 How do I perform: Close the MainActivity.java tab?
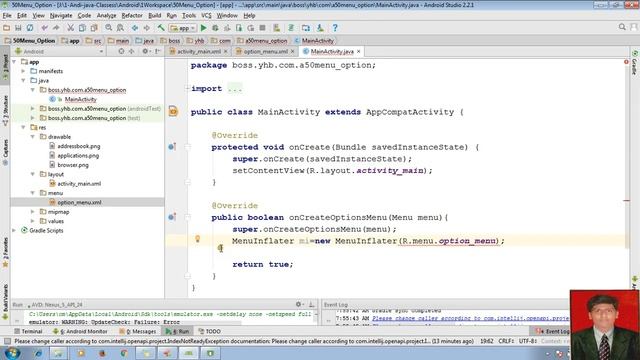point(358,51)
